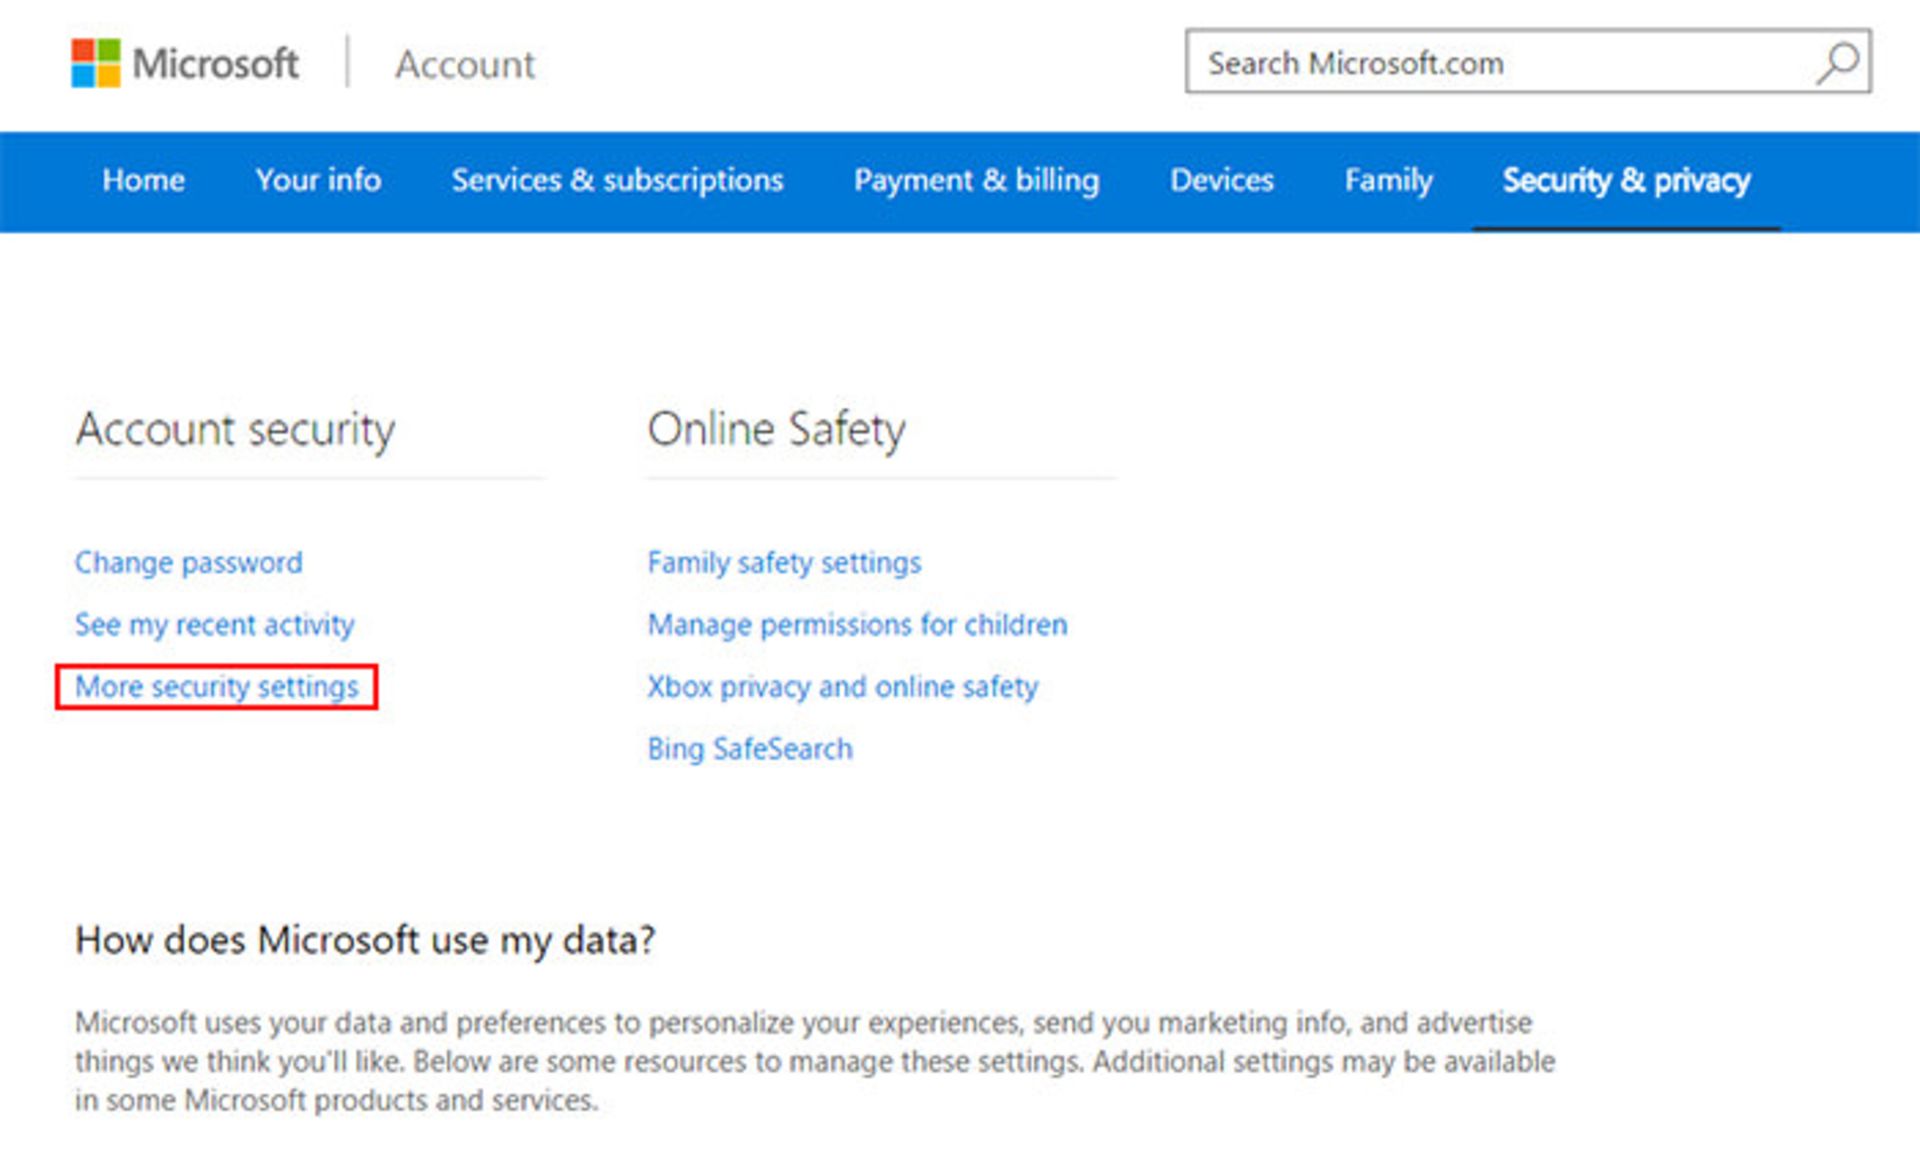The height and width of the screenshot is (1149, 1920).
Task: Open Family safety settings
Action: (784, 563)
